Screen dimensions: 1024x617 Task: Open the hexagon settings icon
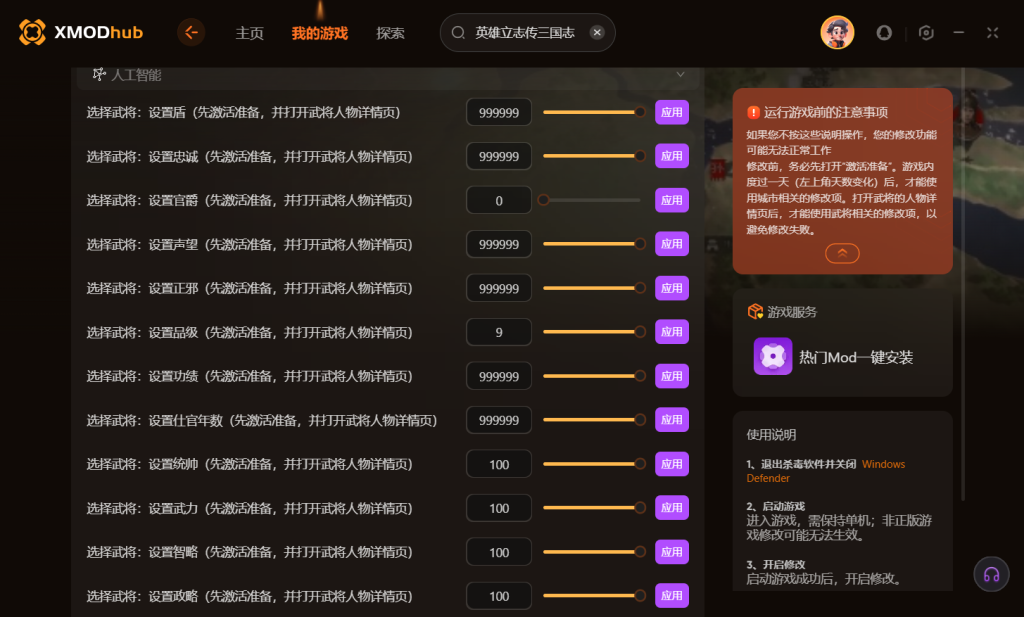coord(926,33)
